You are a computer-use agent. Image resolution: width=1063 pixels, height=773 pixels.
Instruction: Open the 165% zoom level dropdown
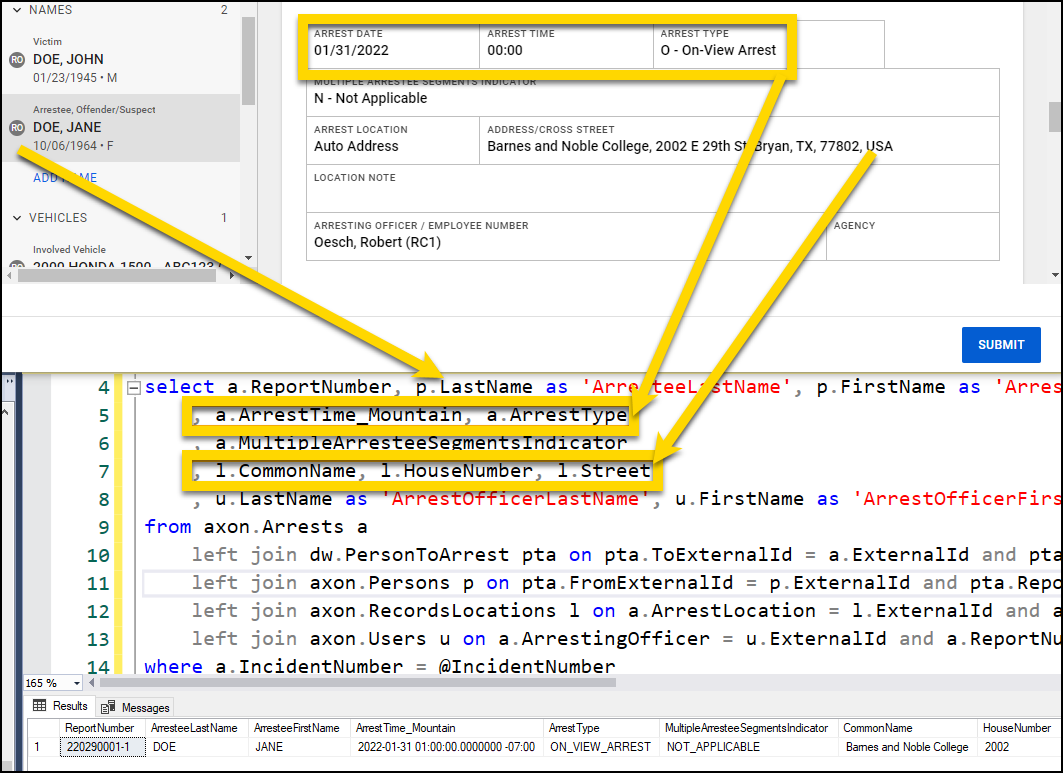tap(78, 683)
